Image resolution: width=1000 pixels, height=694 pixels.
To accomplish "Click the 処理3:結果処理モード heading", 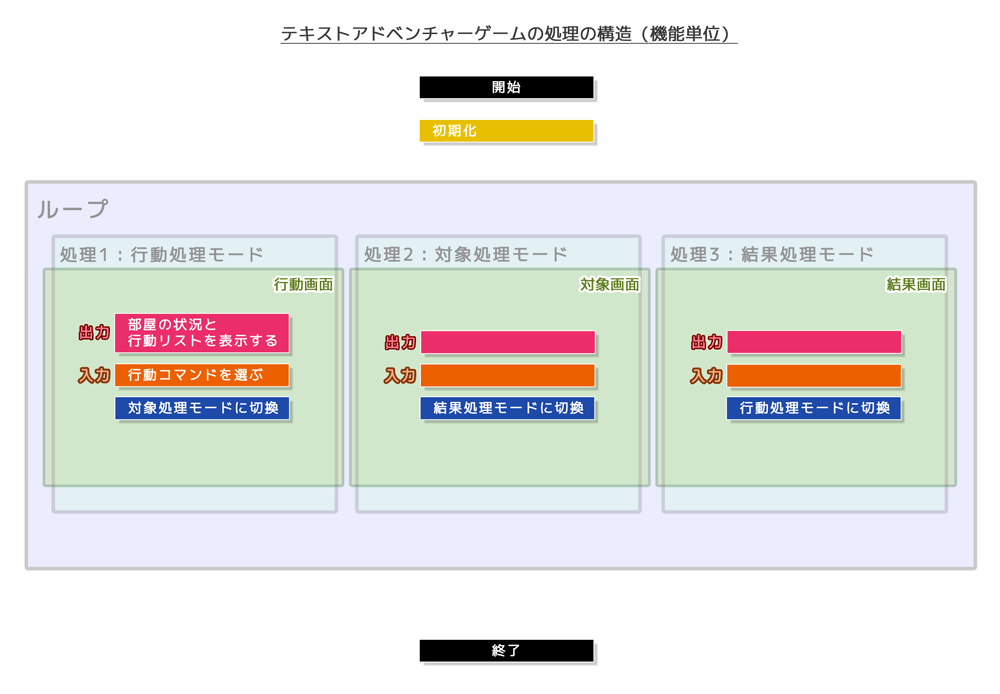I will click(x=772, y=255).
